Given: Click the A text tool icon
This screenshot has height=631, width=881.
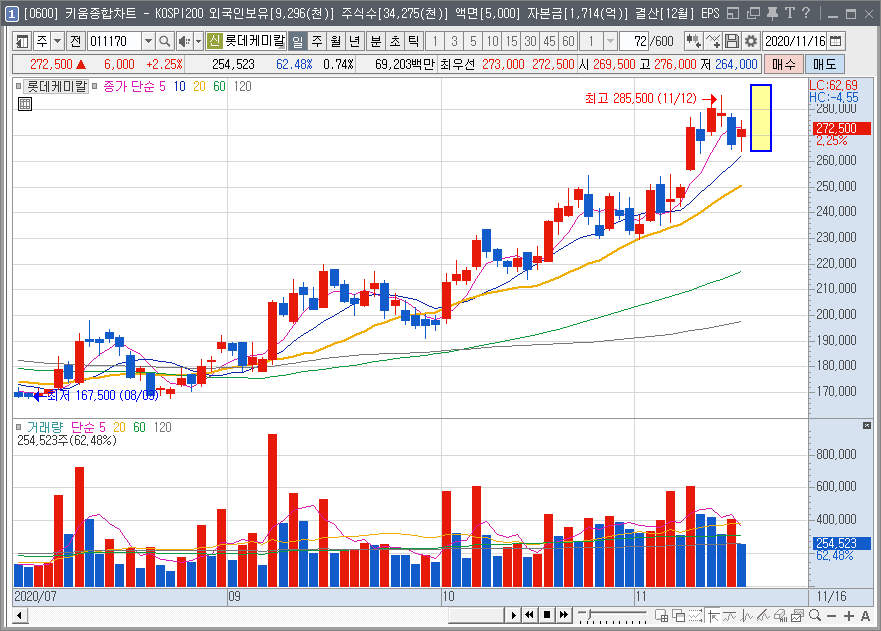Looking at the screenshot, I should (x=865, y=616).
